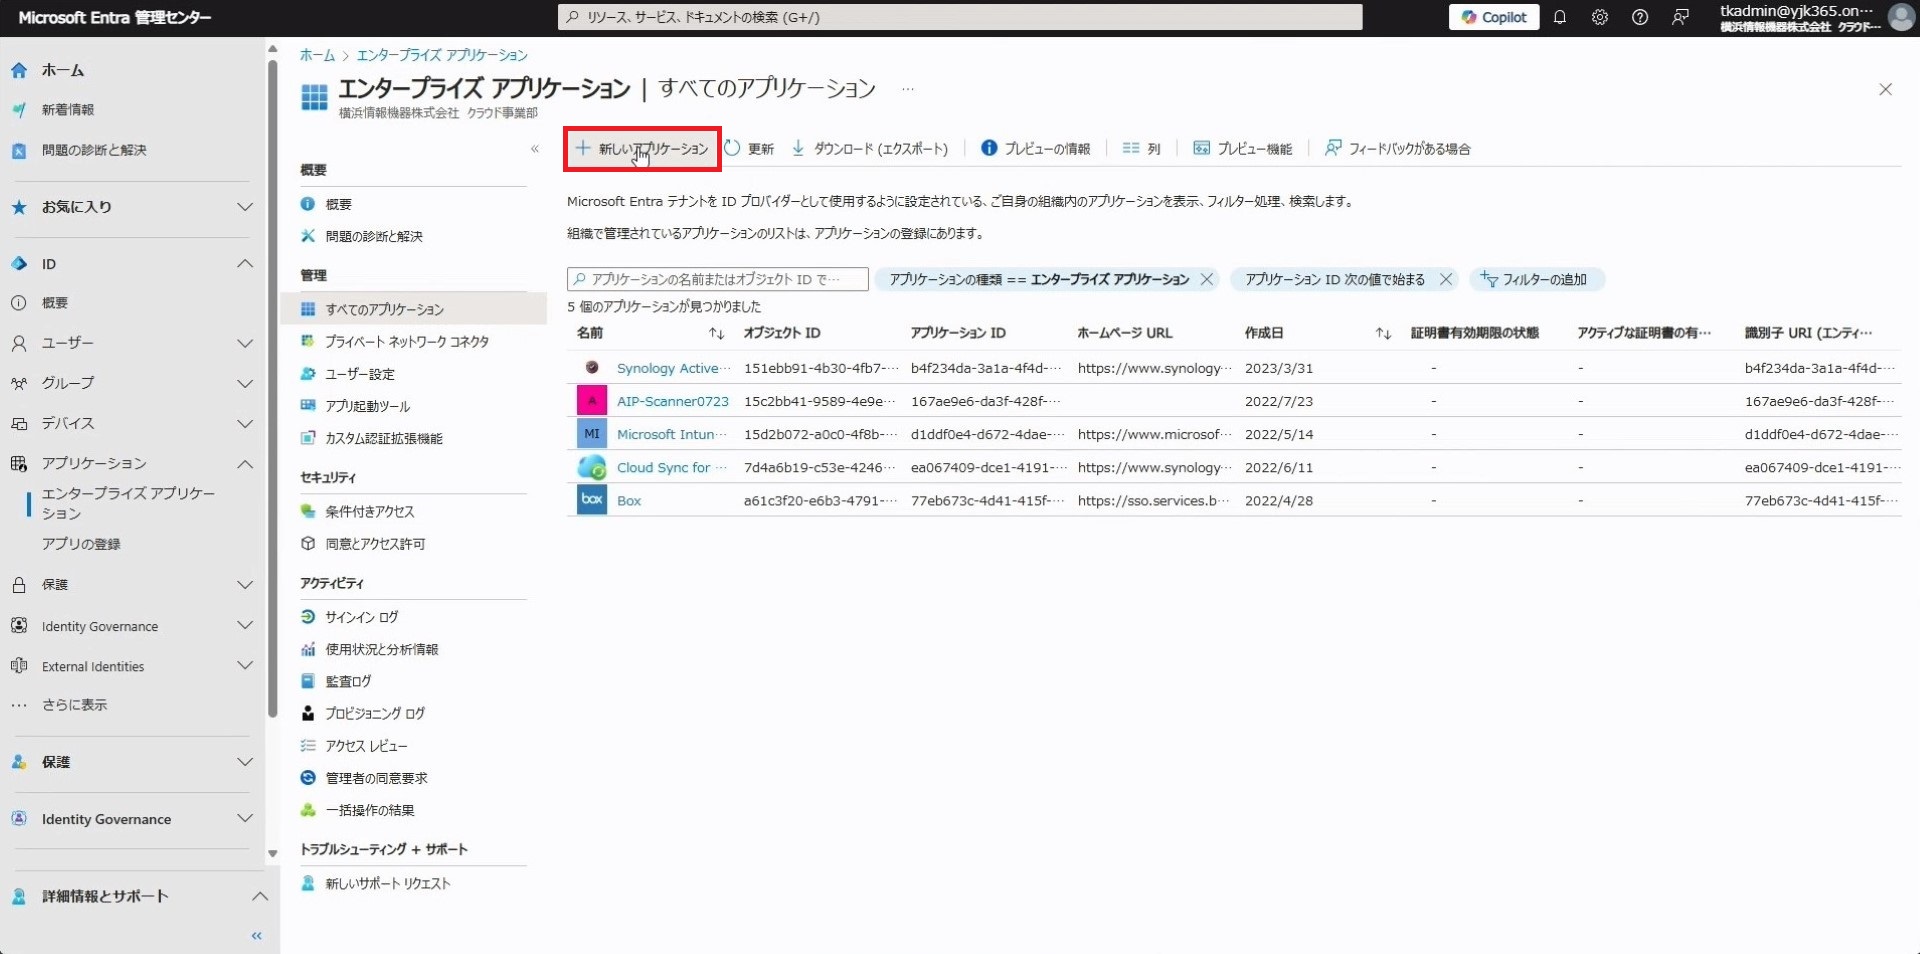Collapse 詳細情報とサポート section
Screen dimensions: 1920x954
[x=259, y=896]
